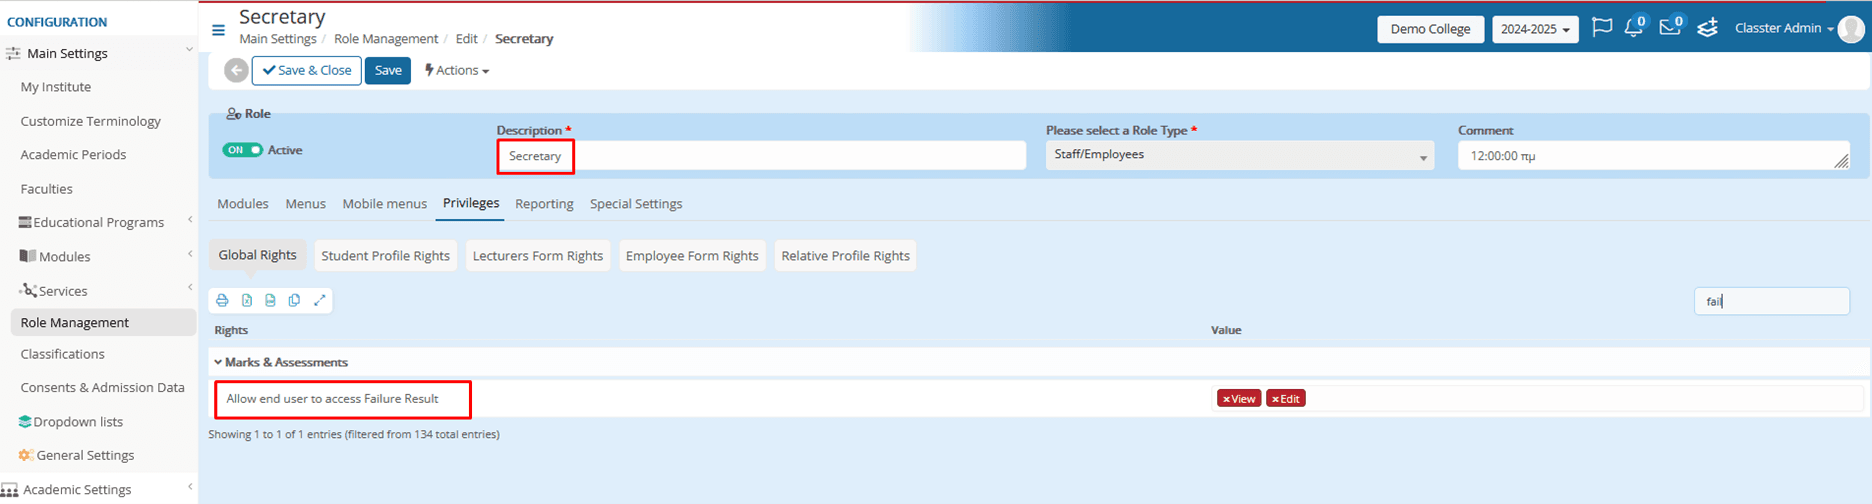This screenshot has width=1872, height=504.
Task: Open Relative Profile Rights sub-tab
Action: pos(845,256)
